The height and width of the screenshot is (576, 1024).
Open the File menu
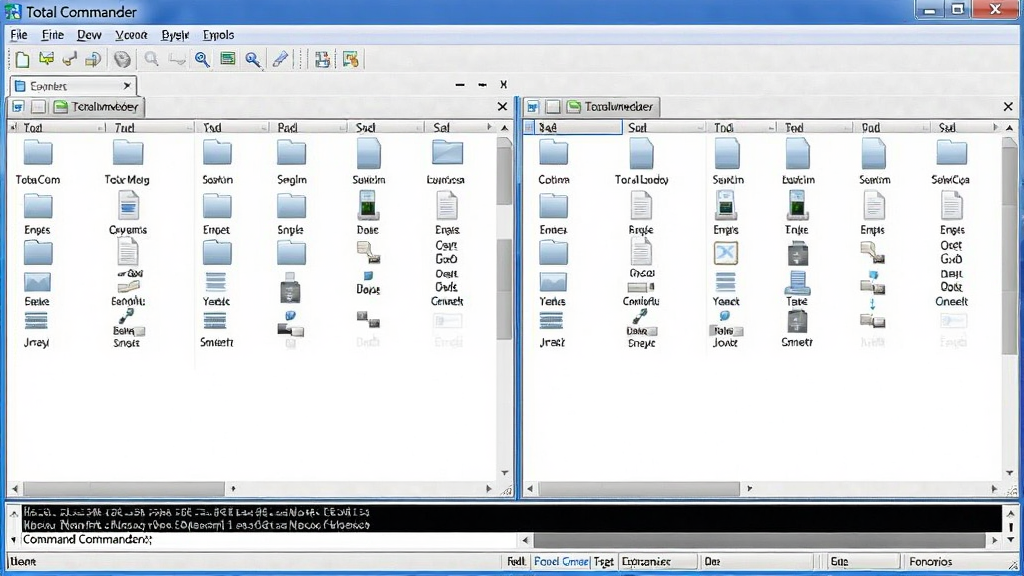click(x=19, y=35)
